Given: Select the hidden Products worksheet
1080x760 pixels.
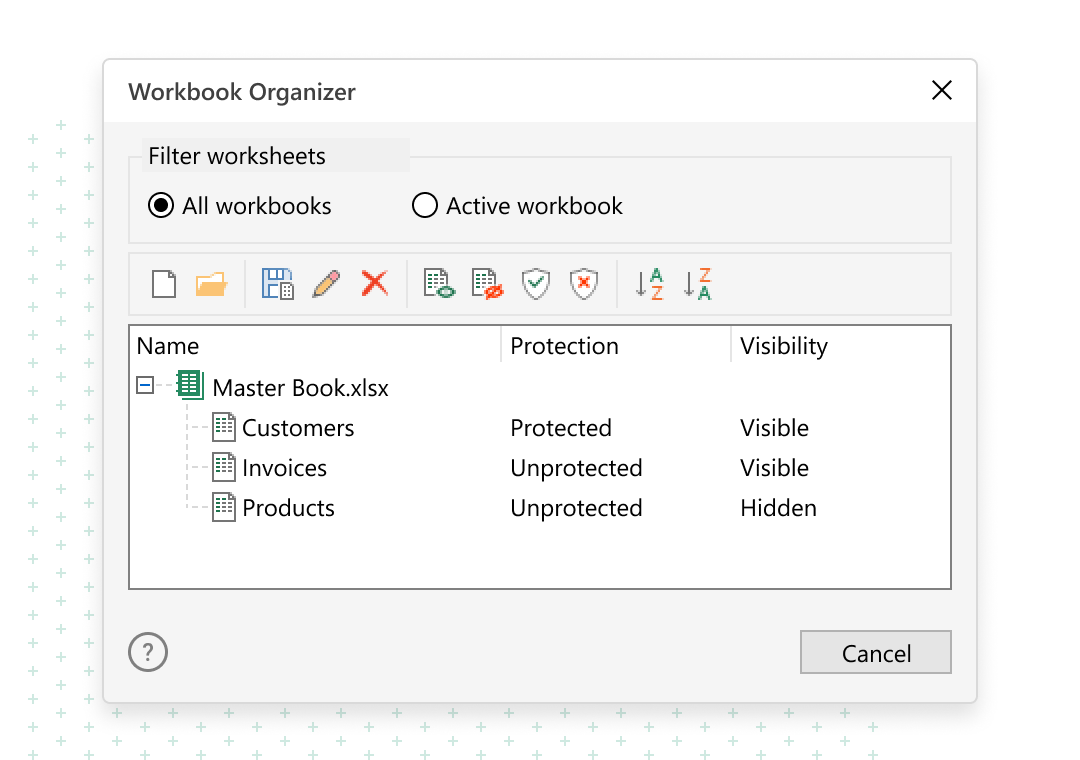Looking at the screenshot, I should pyautogui.click(x=287, y=508).
